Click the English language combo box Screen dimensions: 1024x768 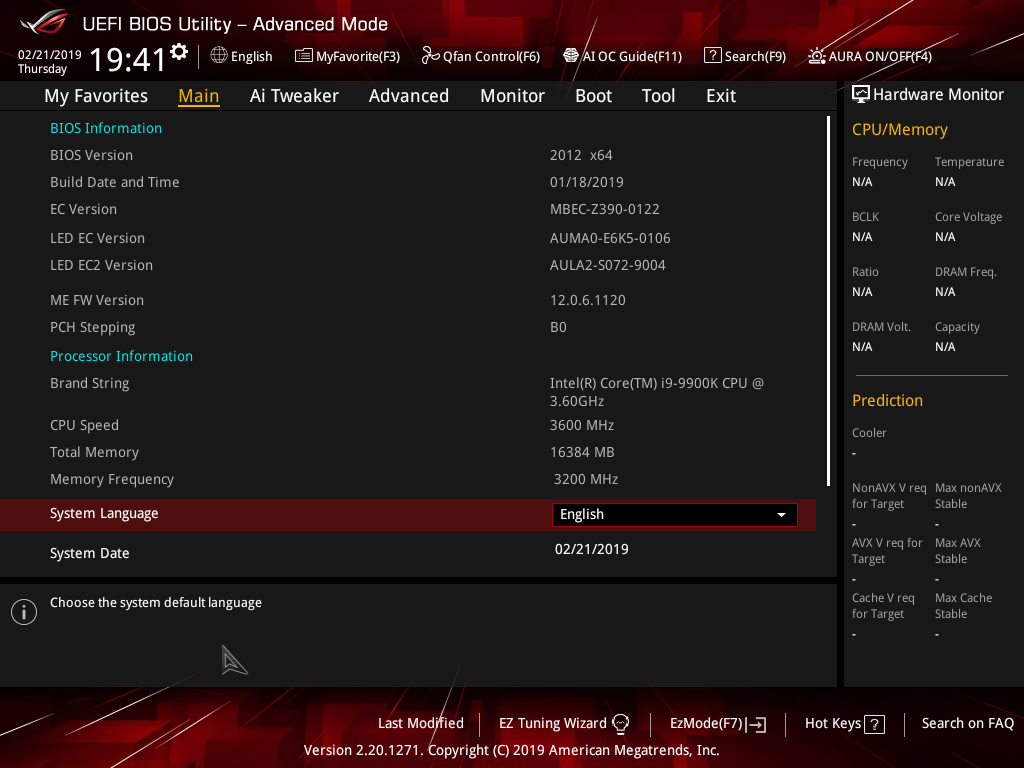click(675, 515)
